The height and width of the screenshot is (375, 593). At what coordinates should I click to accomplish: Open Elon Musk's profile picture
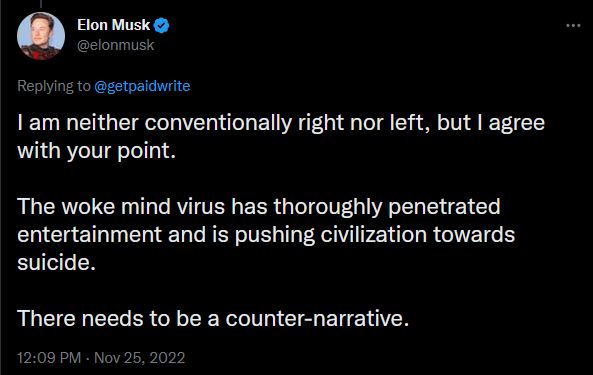click(x=41, y=36)
